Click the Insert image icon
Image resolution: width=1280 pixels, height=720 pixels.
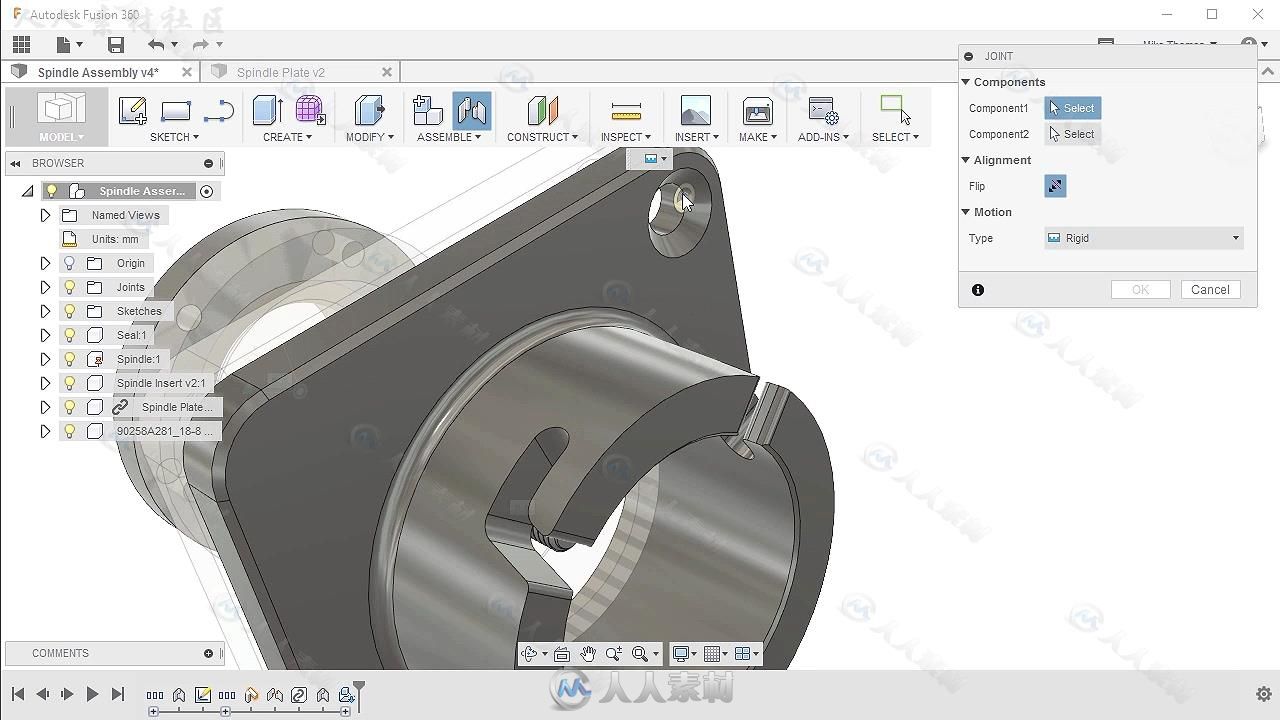(695, 110)
